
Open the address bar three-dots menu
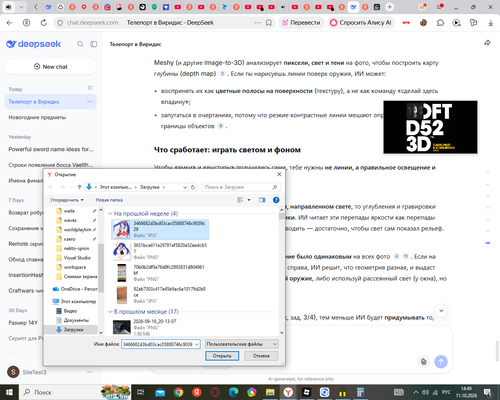click(x=257, y=23)
